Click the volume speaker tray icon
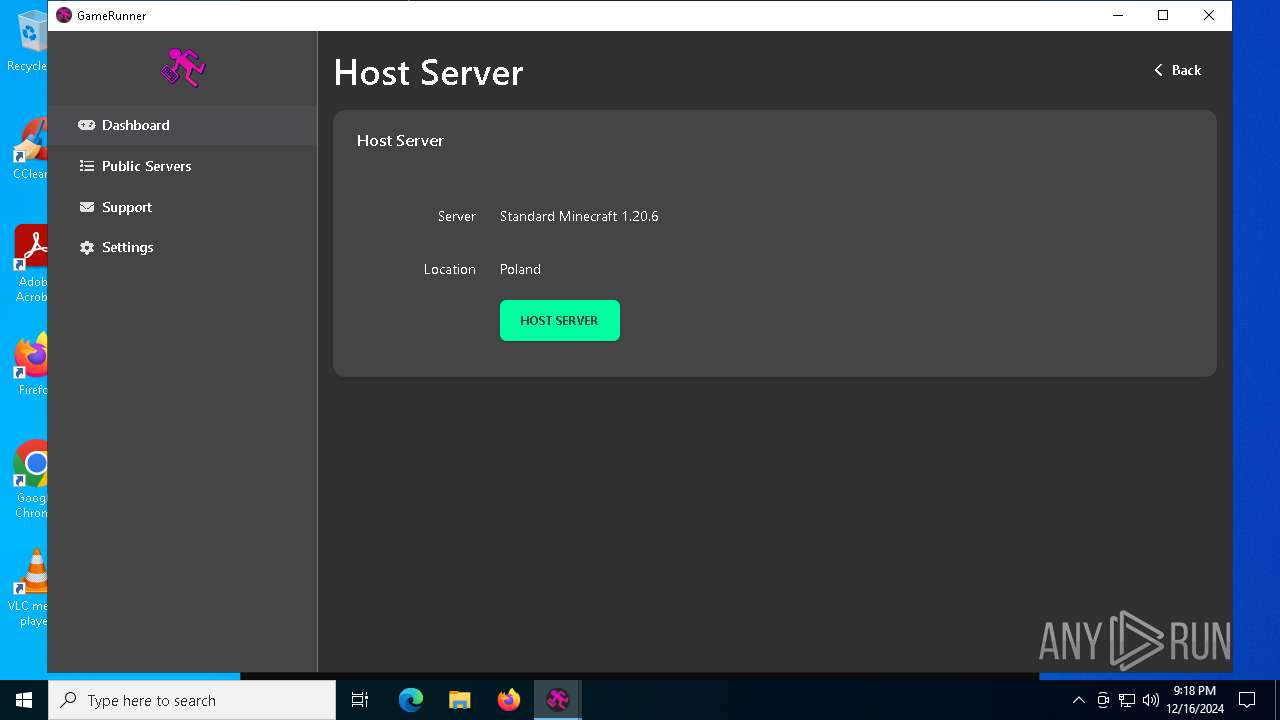This screenshot has width=1280, height=720. (x=1150, y=700)
